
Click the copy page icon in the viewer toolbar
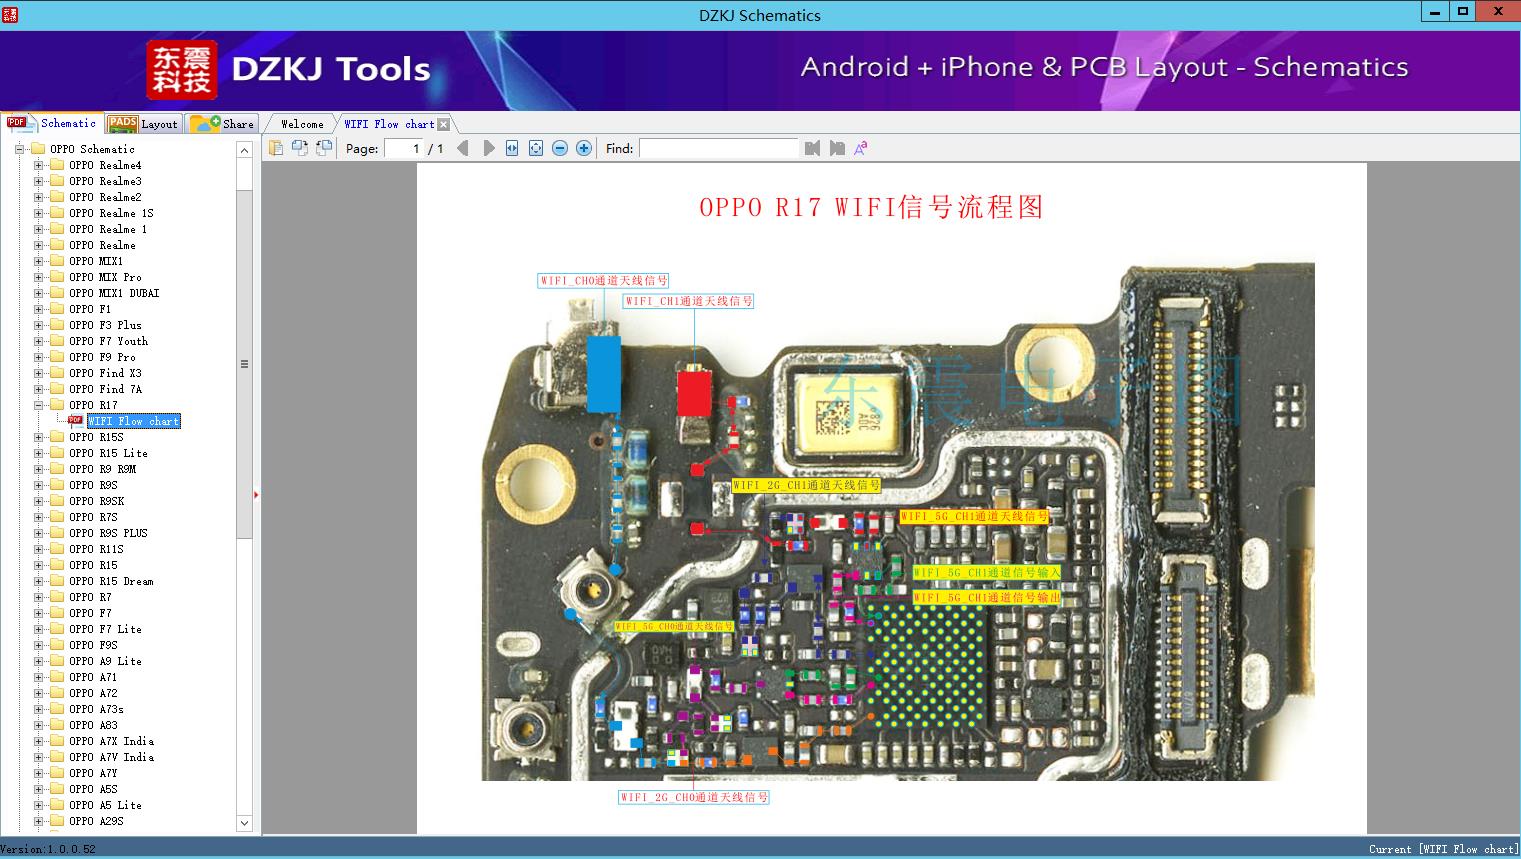[x=276, y=148]
